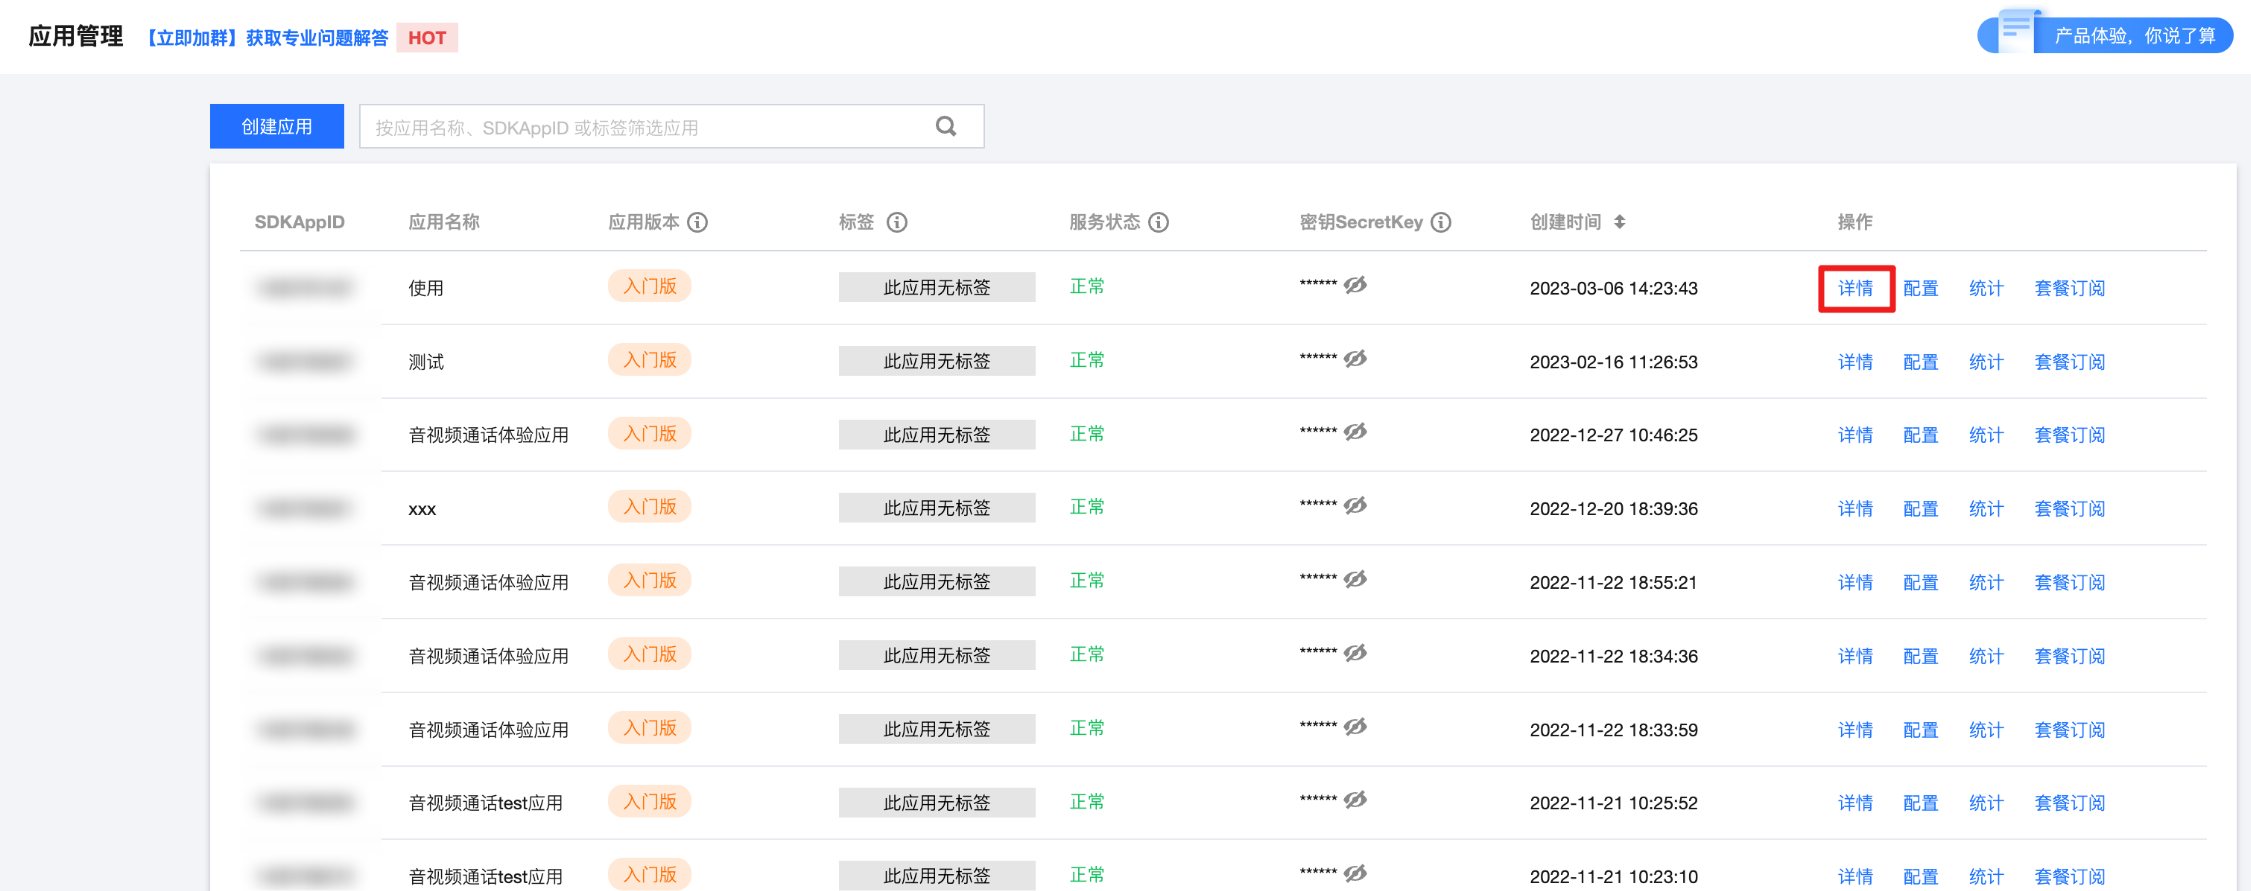Image resolution: width=2251 pixels, height=891 pixels.
Task: Click info icon beside 标签 header
Action: 897,222
